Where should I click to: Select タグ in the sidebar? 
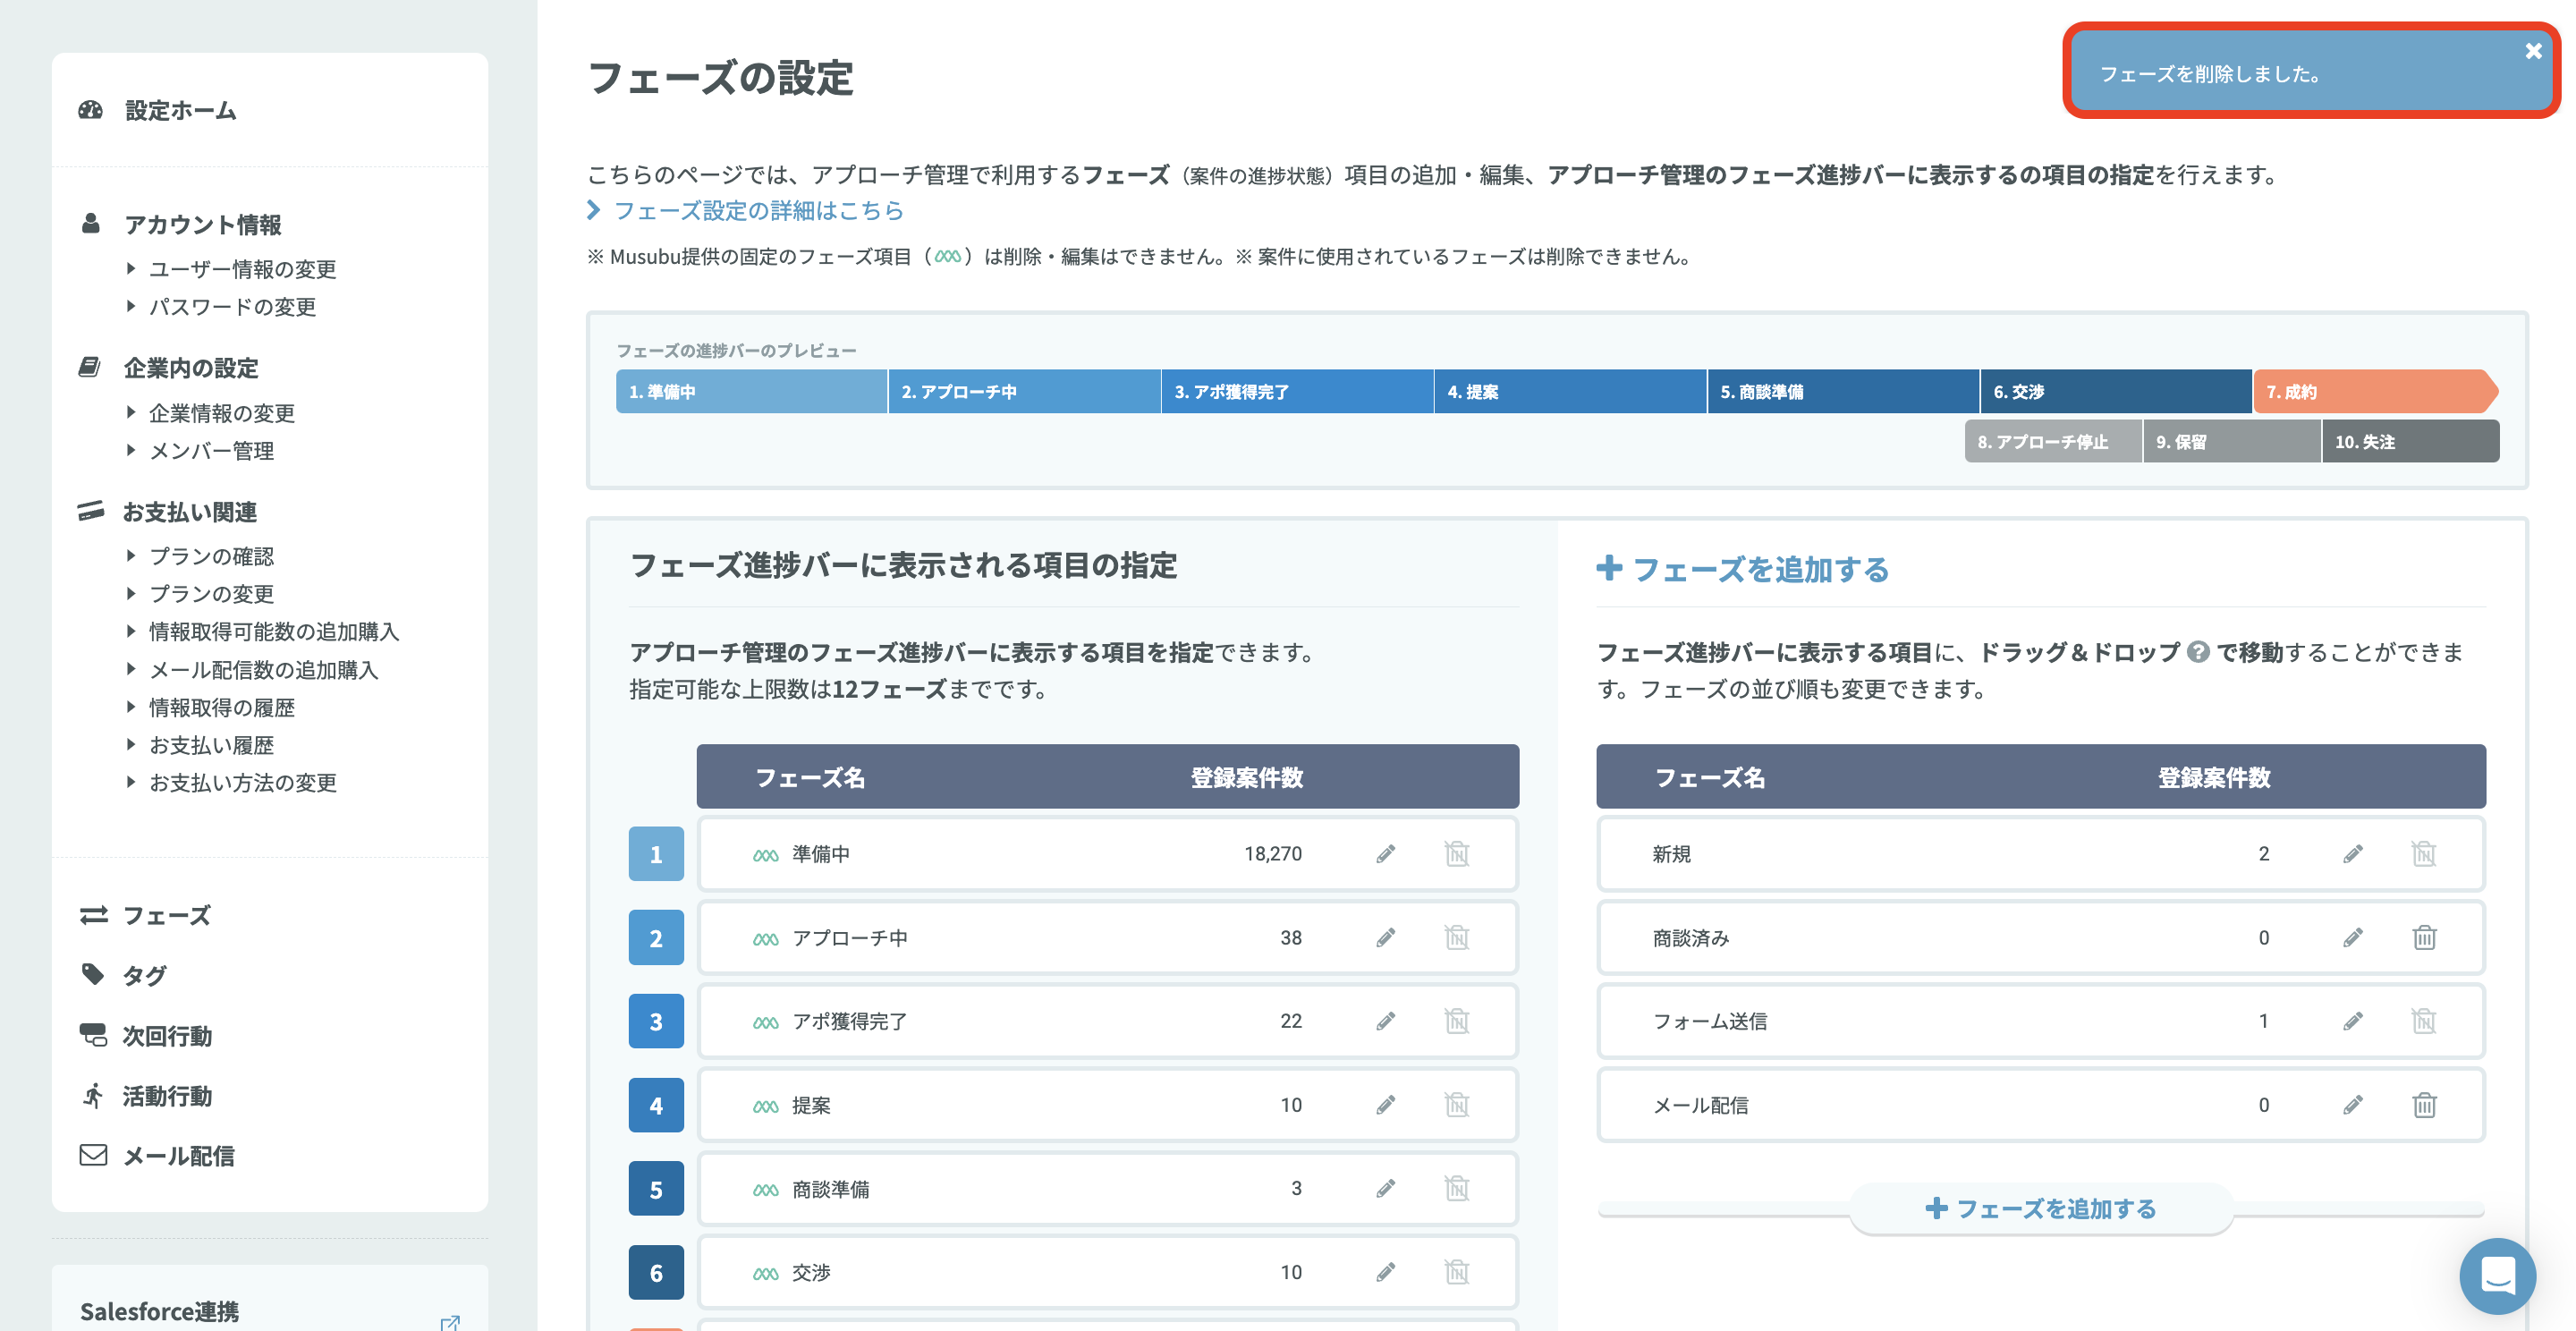click(x=144, y=975)
